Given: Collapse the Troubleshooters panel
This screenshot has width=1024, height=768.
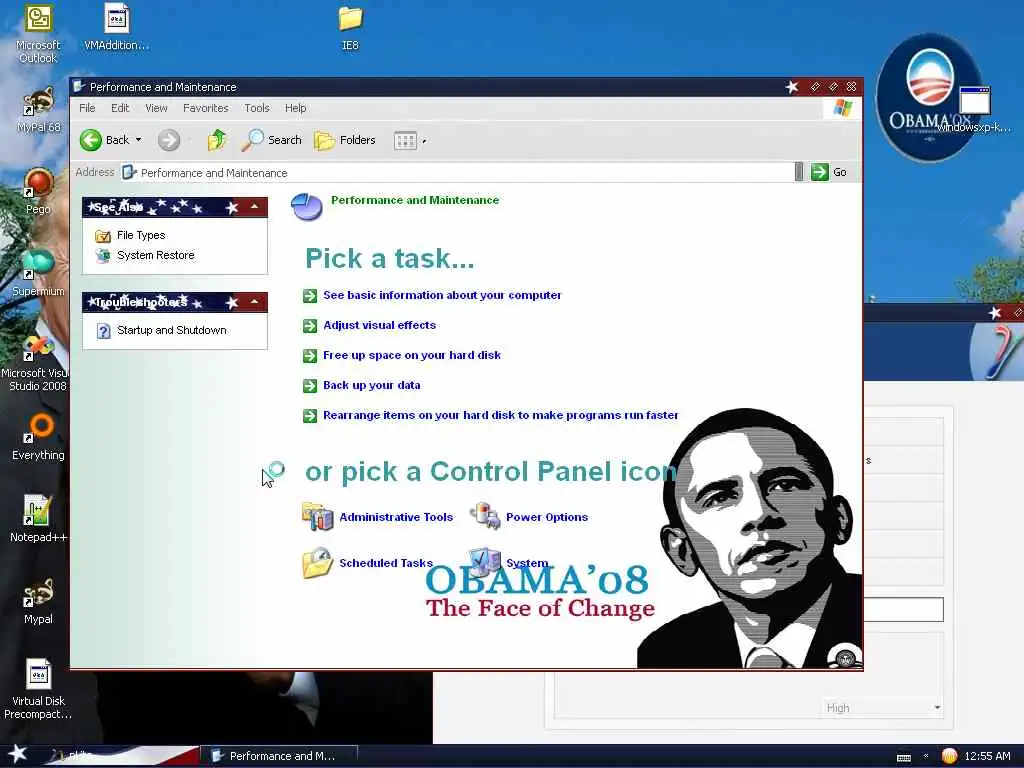Looking at the screenshot, I should (255, 302).
